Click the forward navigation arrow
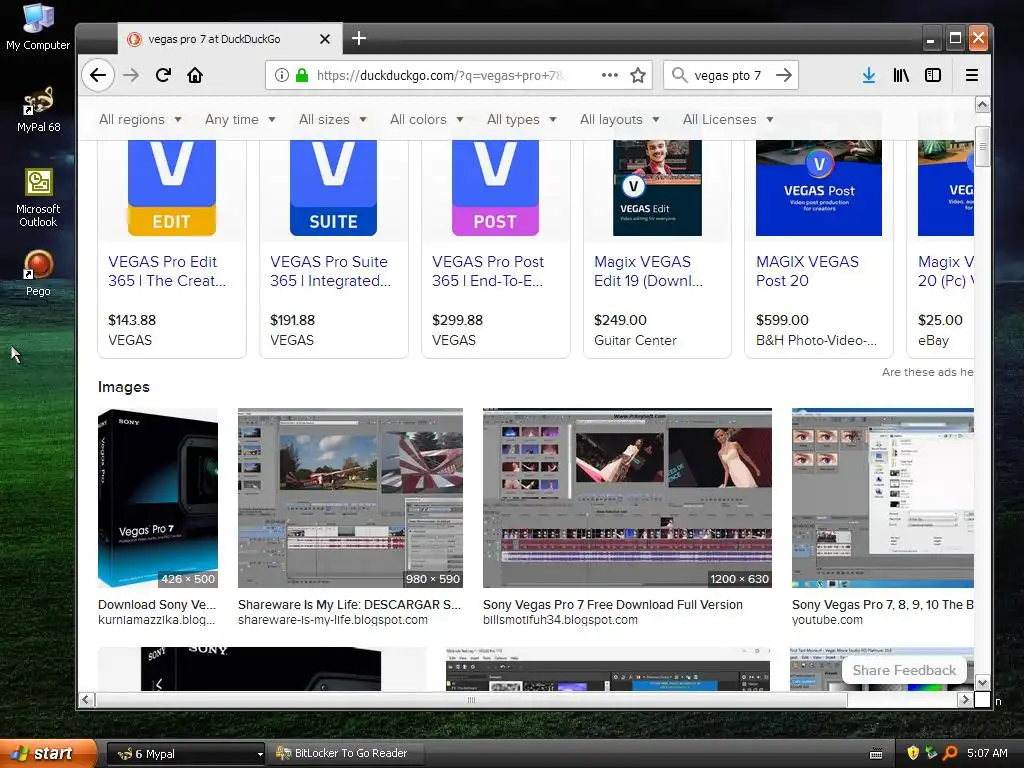This screenshot has height=768, width=1024. tap(131, 75)
